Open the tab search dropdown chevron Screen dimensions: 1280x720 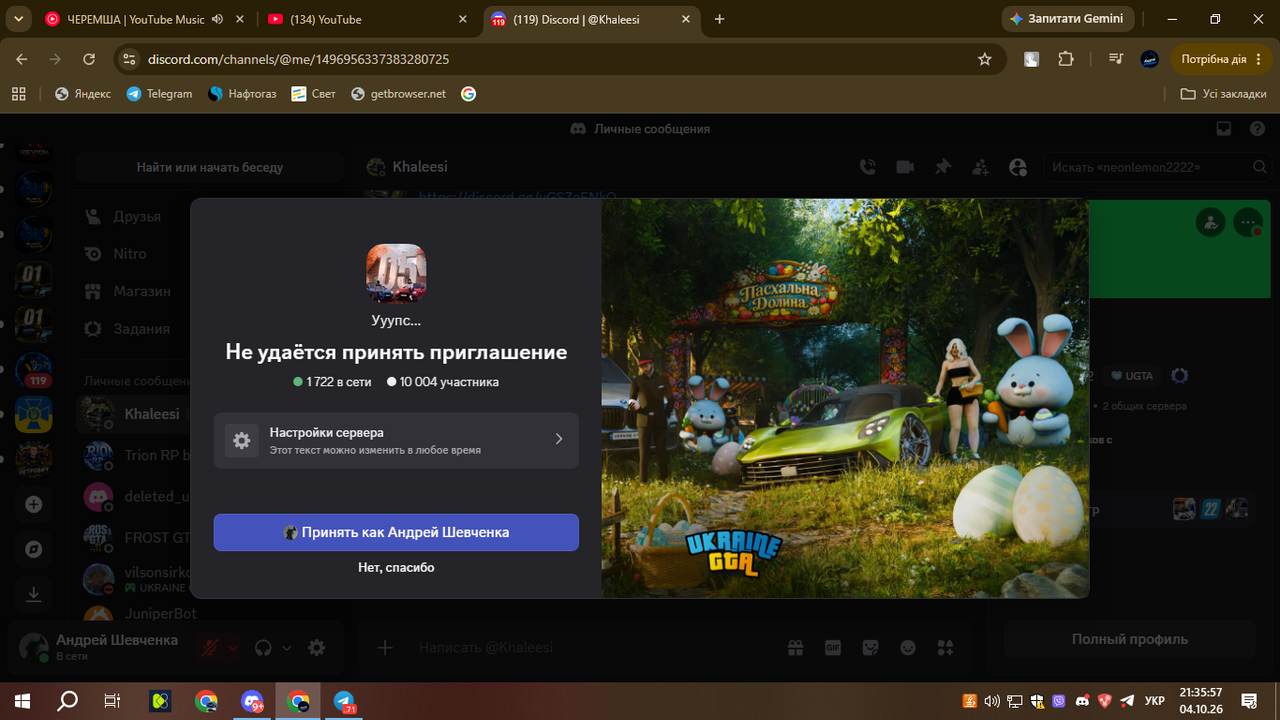tap(18, 19)
